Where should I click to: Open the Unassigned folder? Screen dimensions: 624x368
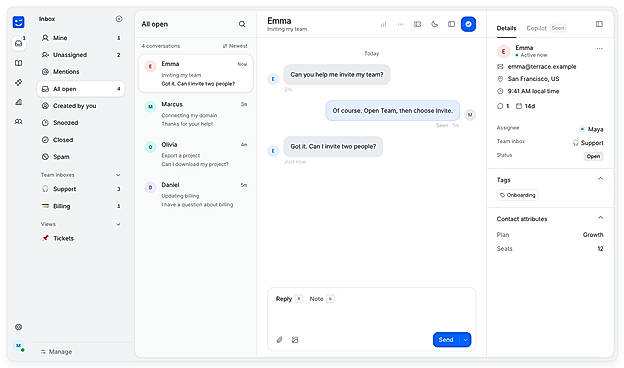pyautogui.click(x=81, y=55)
